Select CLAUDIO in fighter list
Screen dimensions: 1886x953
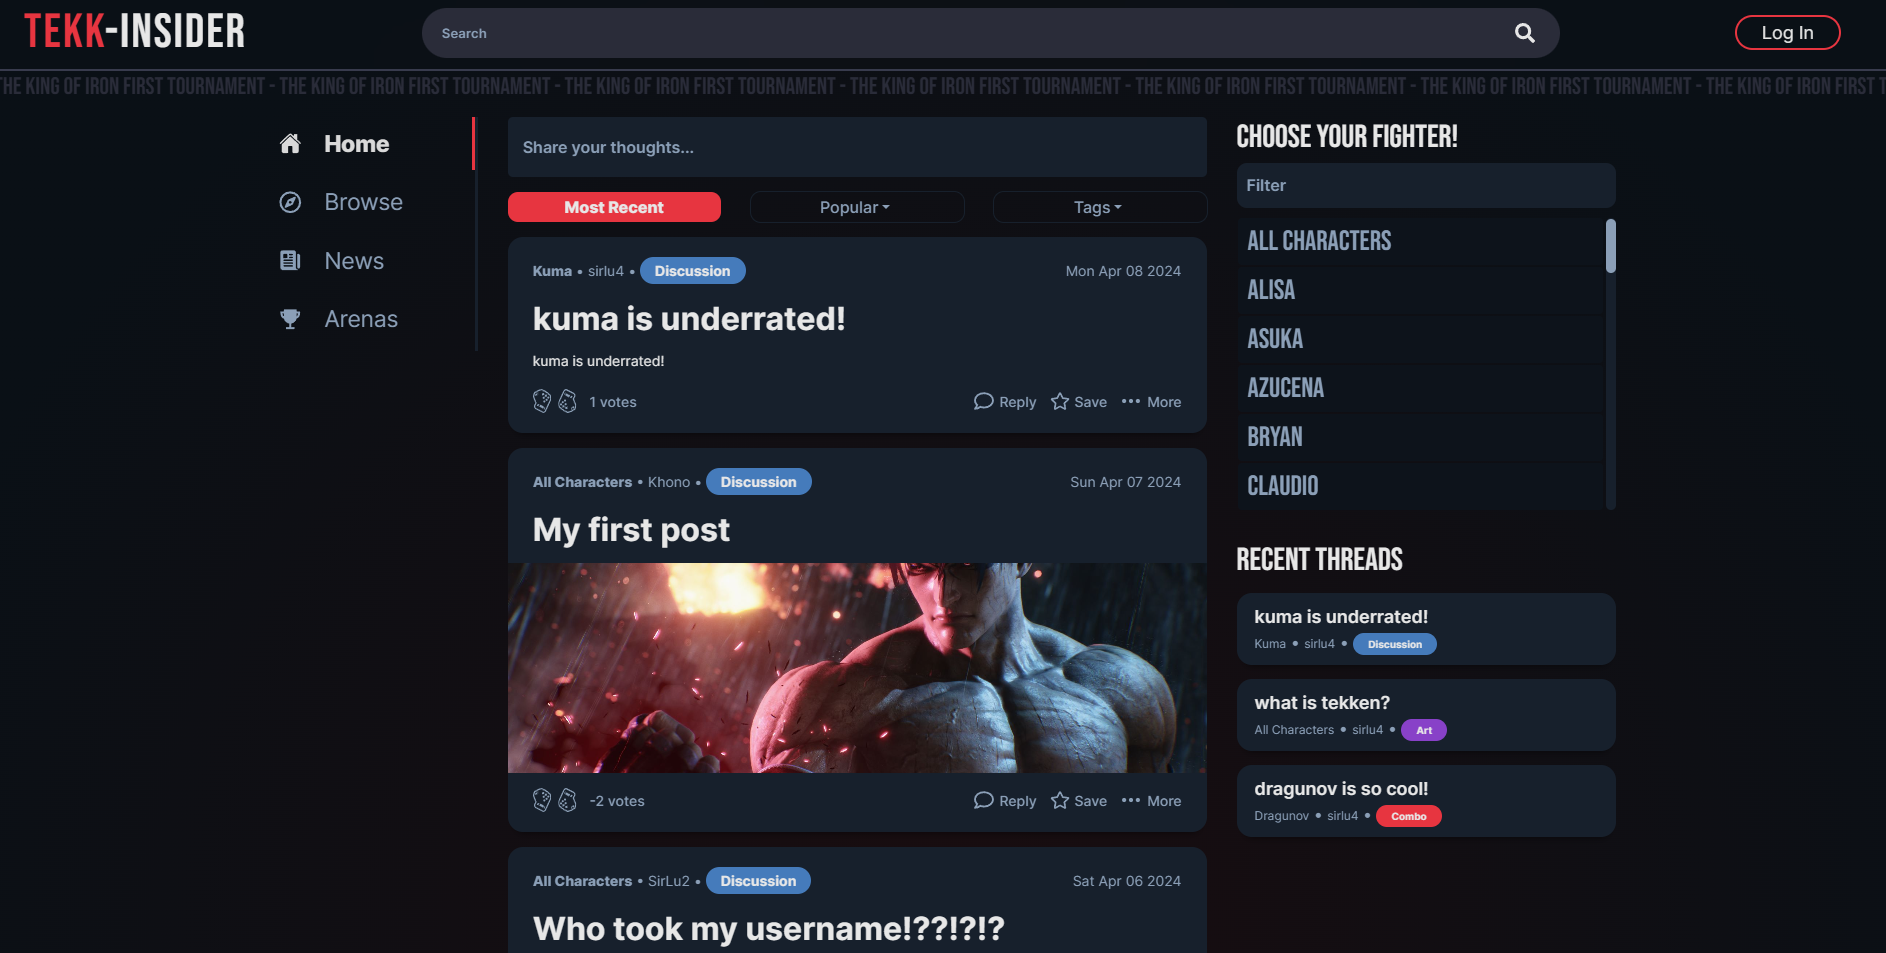pyautogui.click(x=1419, y=486)
